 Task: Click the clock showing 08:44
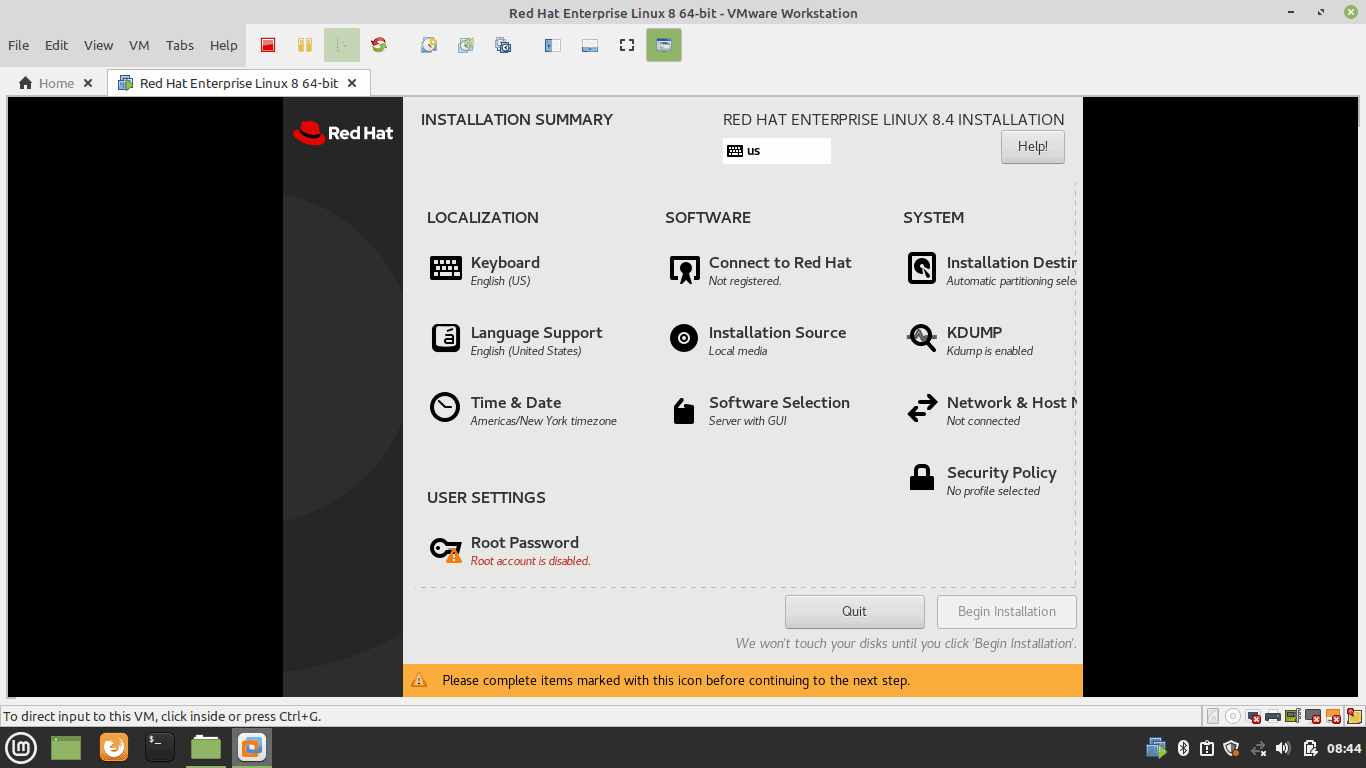[1344, 748]
